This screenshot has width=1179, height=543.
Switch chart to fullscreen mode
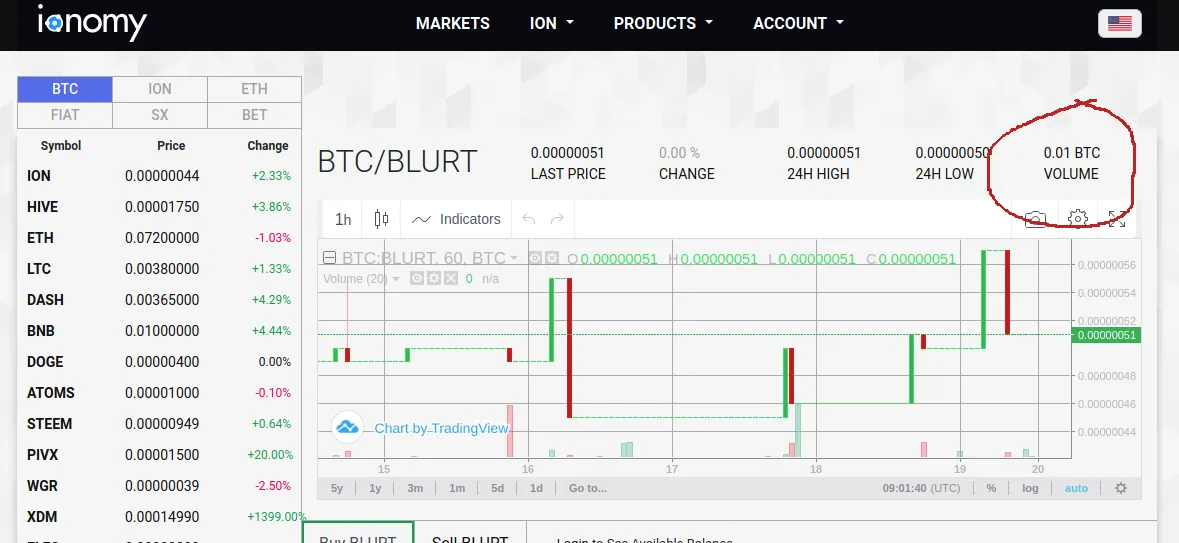pos(1117,220)
